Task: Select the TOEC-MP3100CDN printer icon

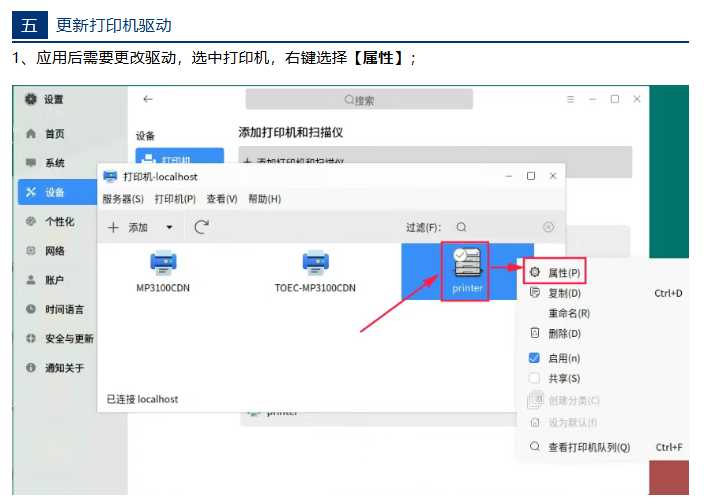Action: [x=315, y=264]
